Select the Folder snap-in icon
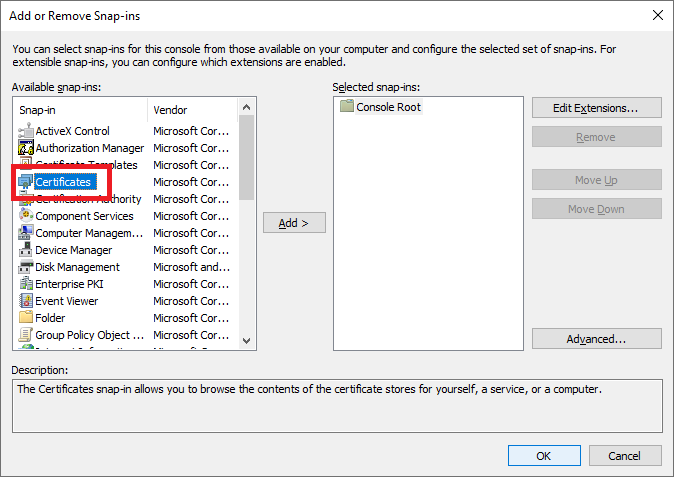 coord(26,318)
